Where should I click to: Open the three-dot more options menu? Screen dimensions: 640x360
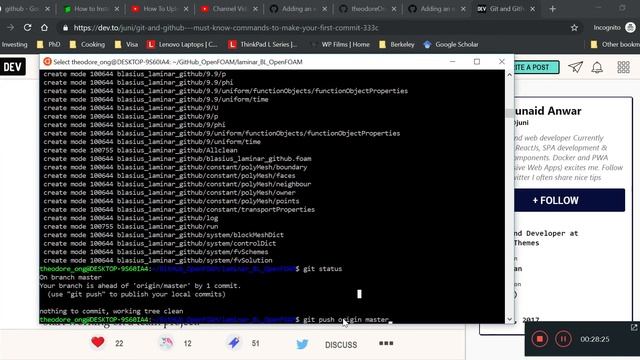pyautogui.click(x=386, y=343)
